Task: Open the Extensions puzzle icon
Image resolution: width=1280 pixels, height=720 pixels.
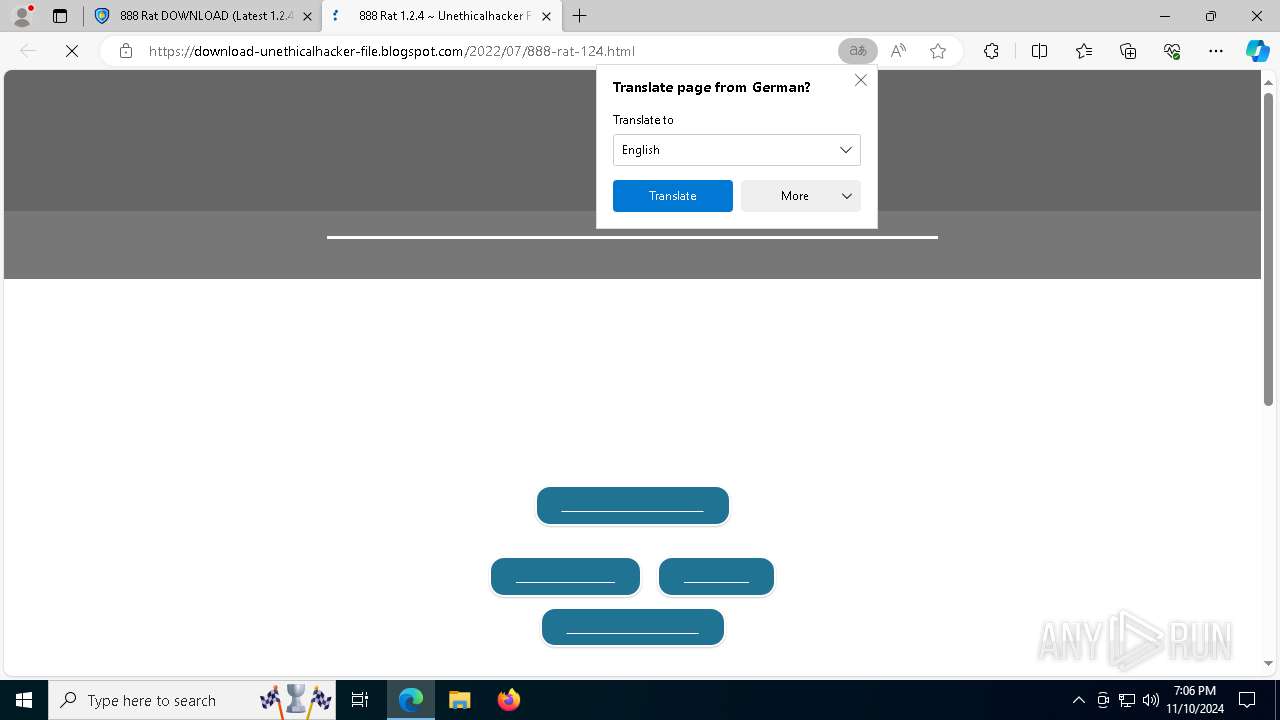Action: pos(991,51)
